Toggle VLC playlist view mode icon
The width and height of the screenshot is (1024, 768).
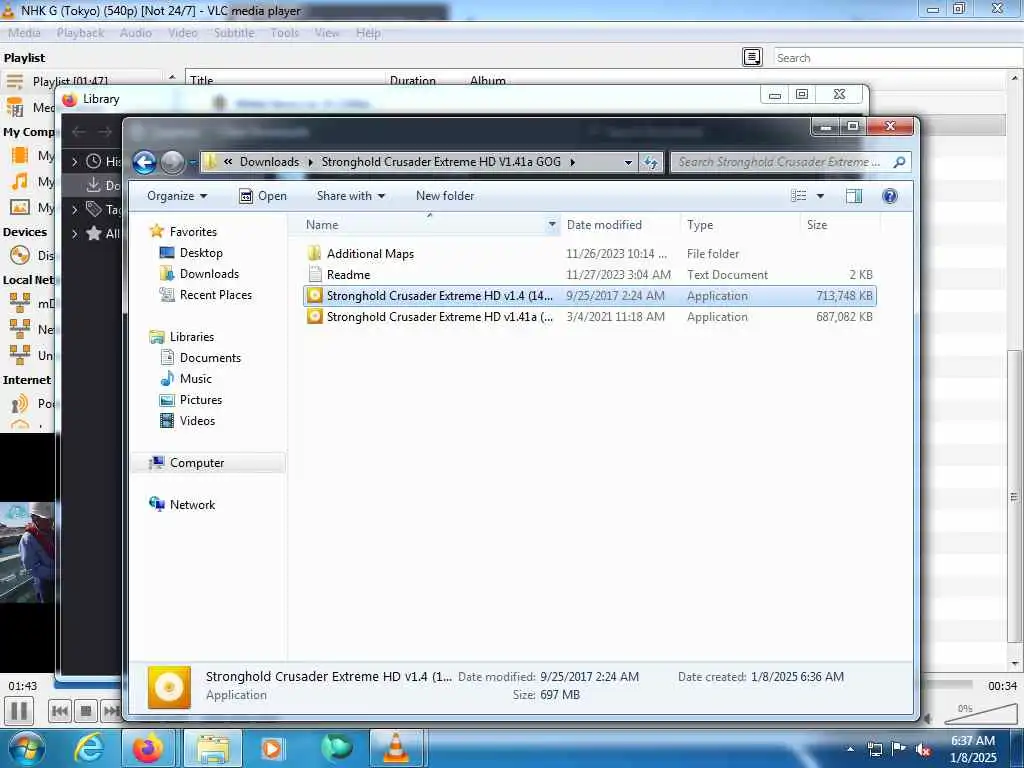tap(752, 57)
